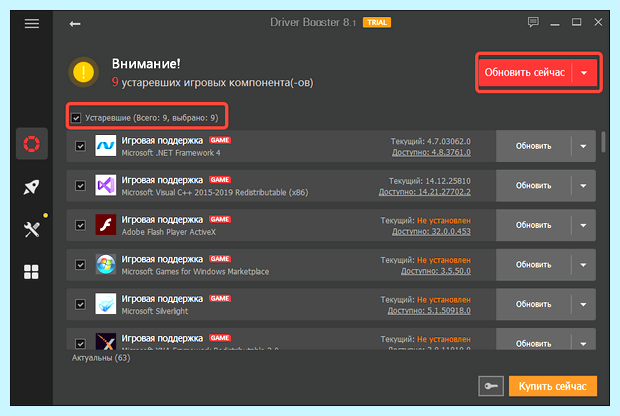Expand dropdown arrow on .NET Framework row

tap(583, 146)
